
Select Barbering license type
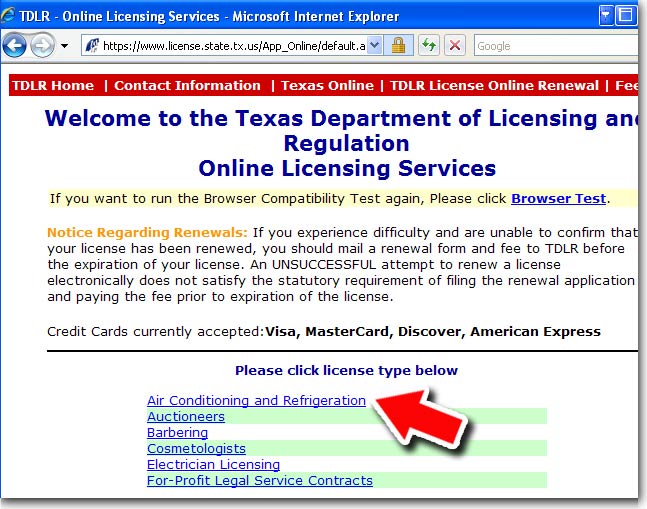pyautogui.click(x=177, y=433)
